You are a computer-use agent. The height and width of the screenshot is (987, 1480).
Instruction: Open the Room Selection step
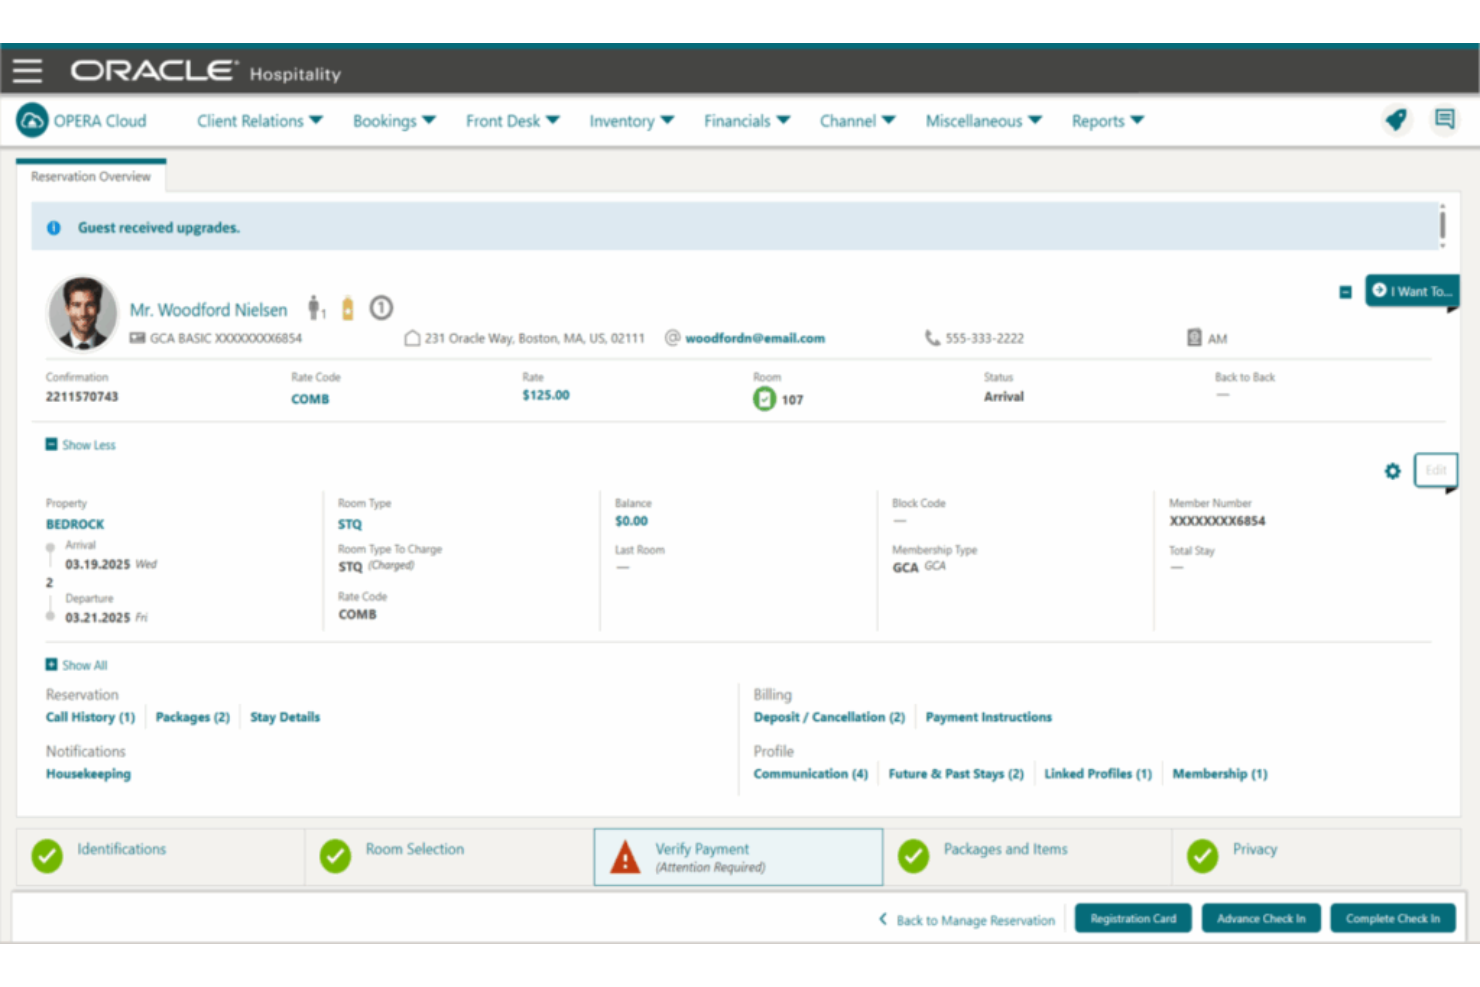449,857
